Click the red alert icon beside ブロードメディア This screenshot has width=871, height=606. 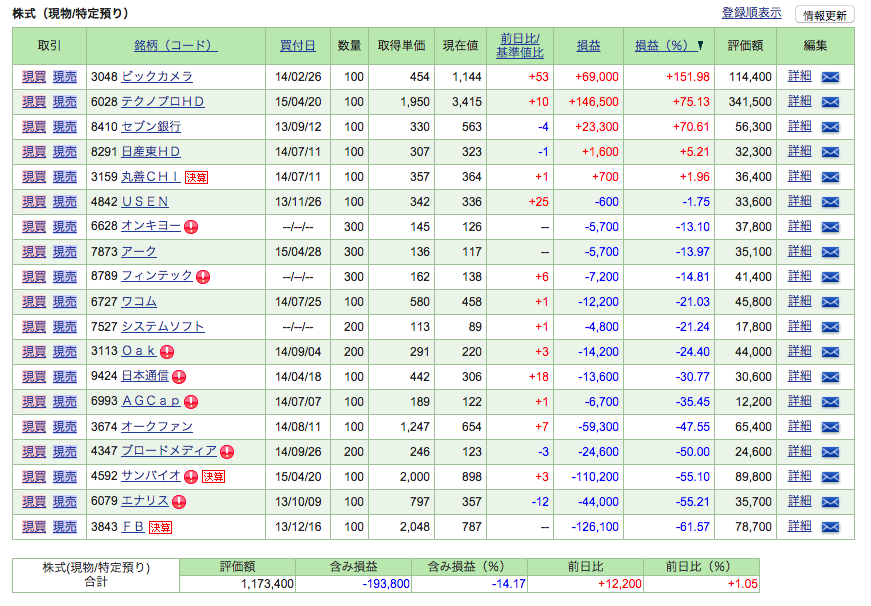tap(227, 452)
